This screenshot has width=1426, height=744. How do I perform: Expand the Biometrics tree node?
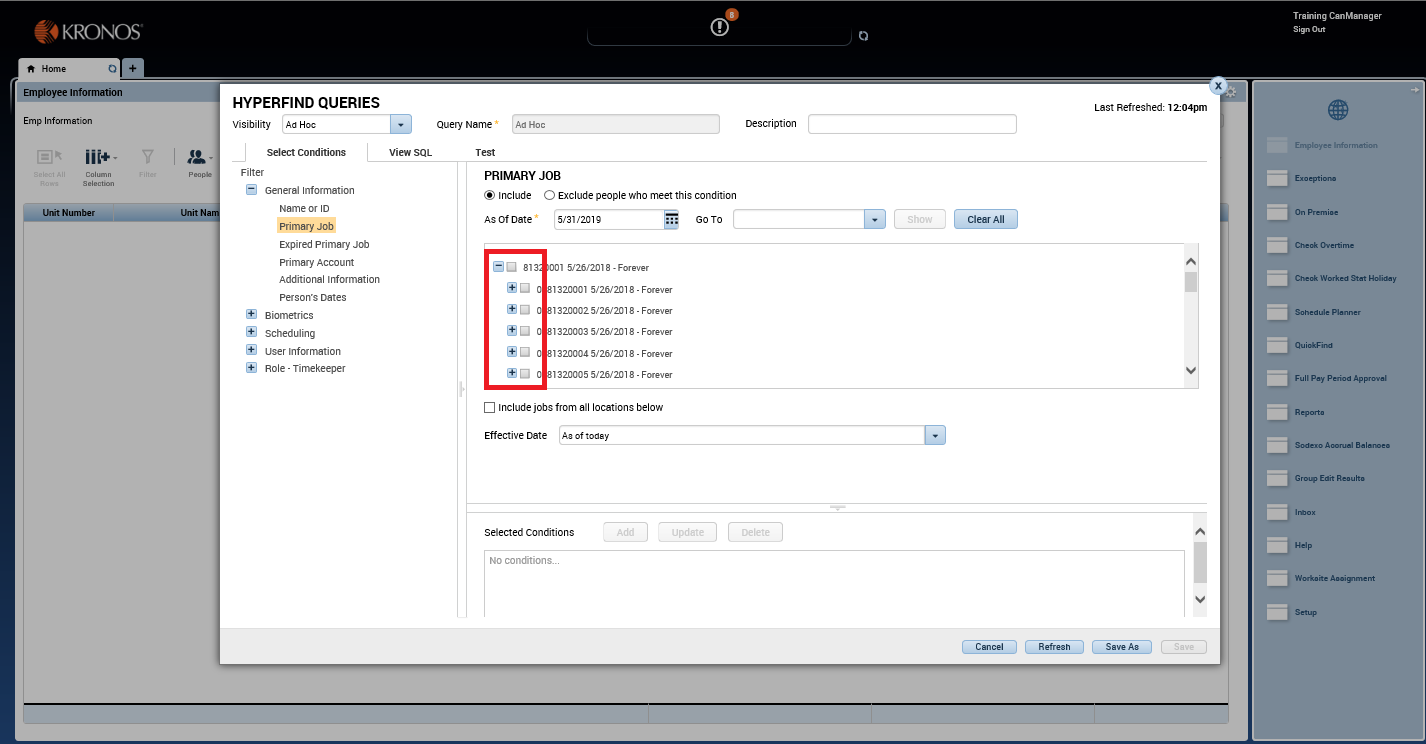pos(251,314)
